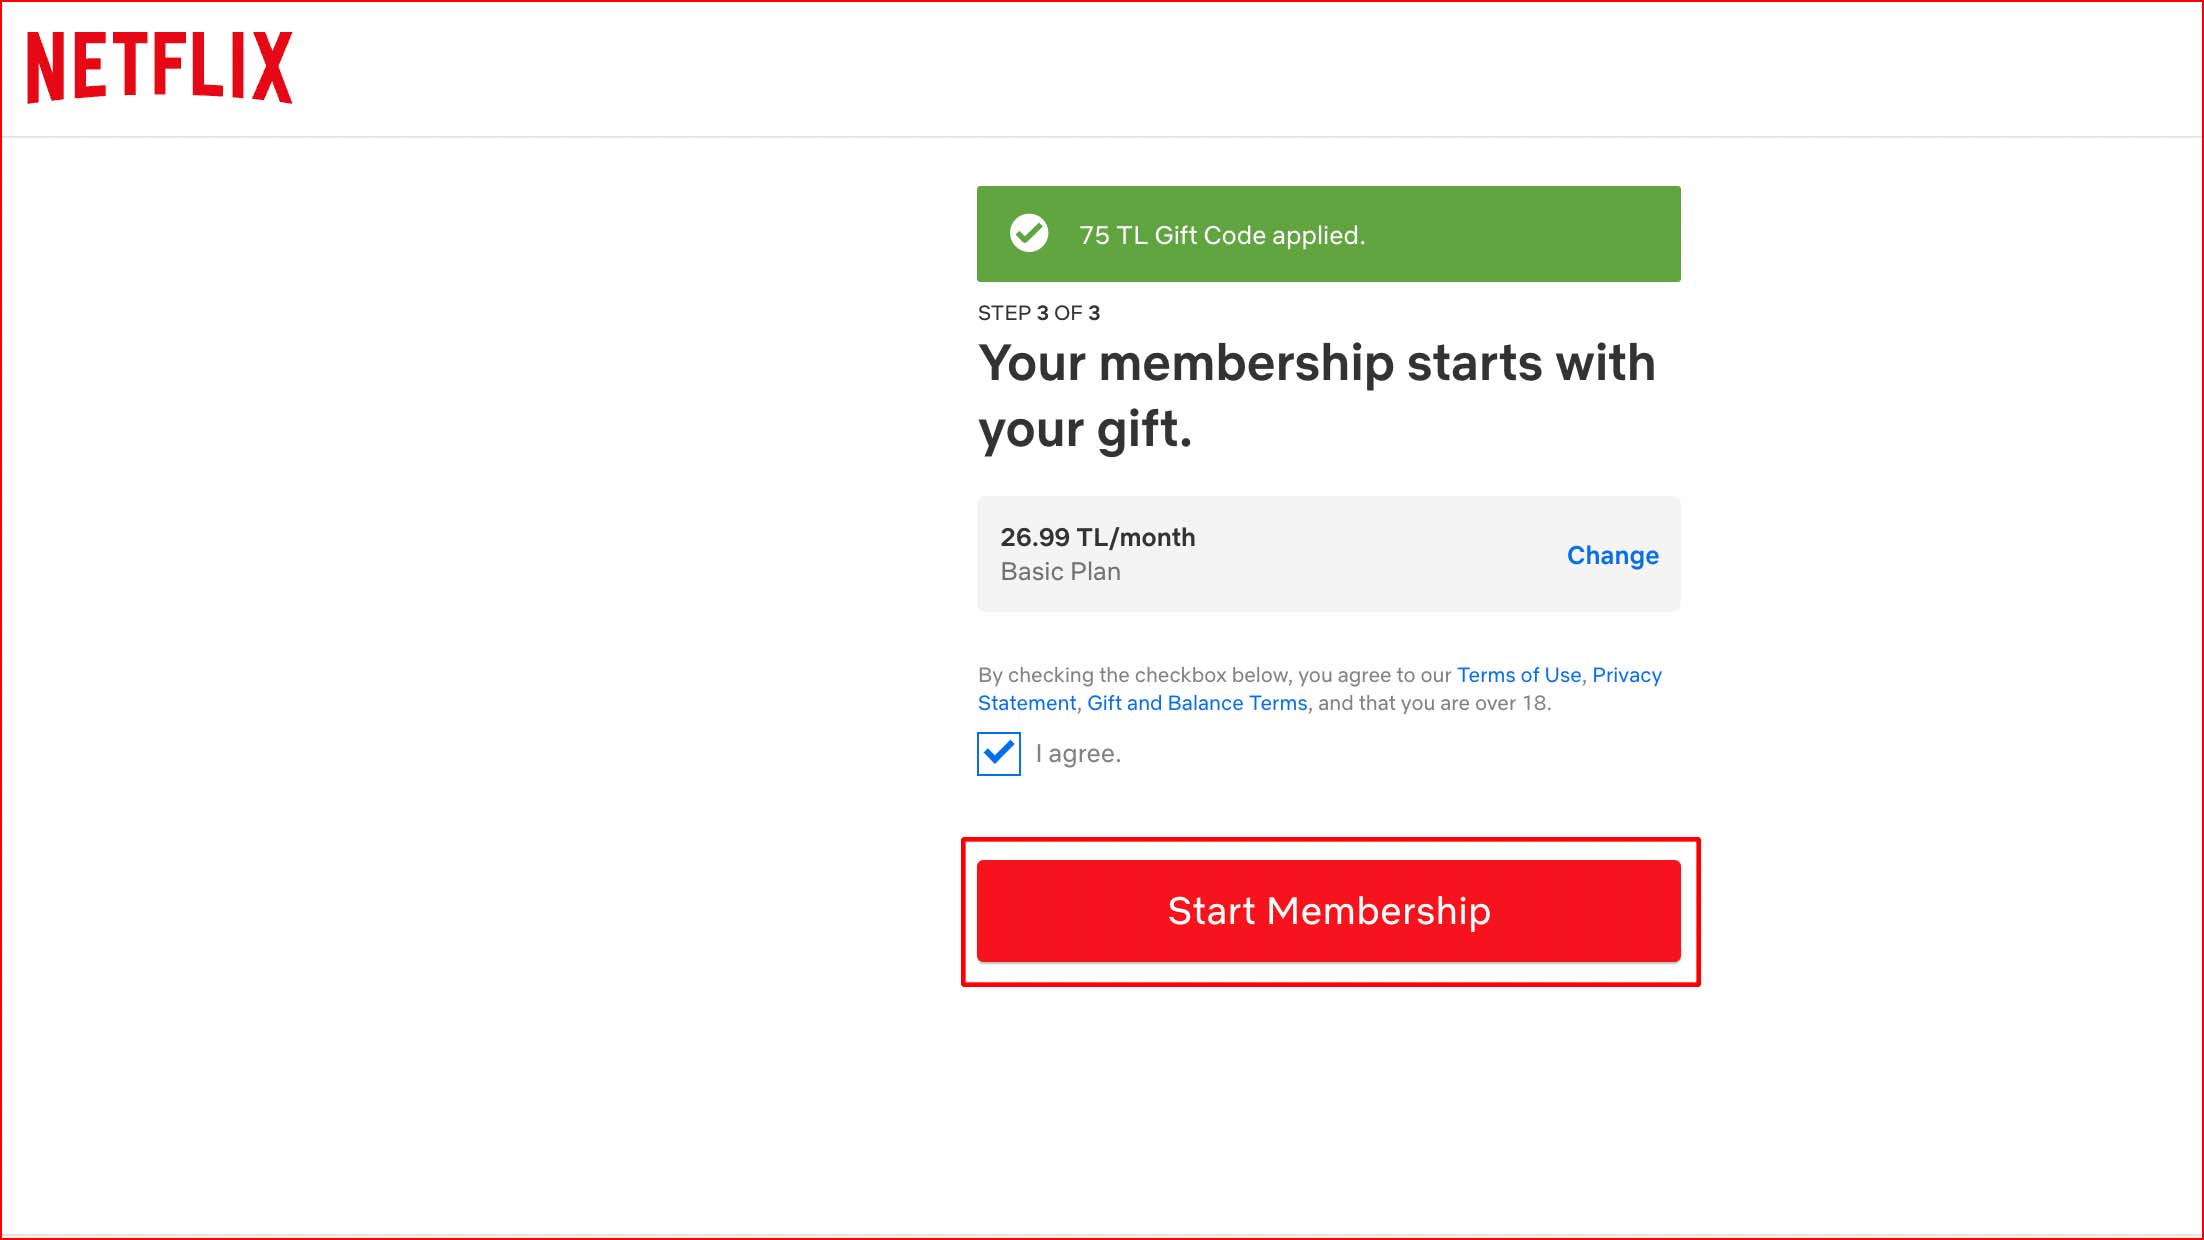This screenshot has width=2204, height=1240.
Task: Uncheck the I agree checkbox
Action: pos(999,754)
